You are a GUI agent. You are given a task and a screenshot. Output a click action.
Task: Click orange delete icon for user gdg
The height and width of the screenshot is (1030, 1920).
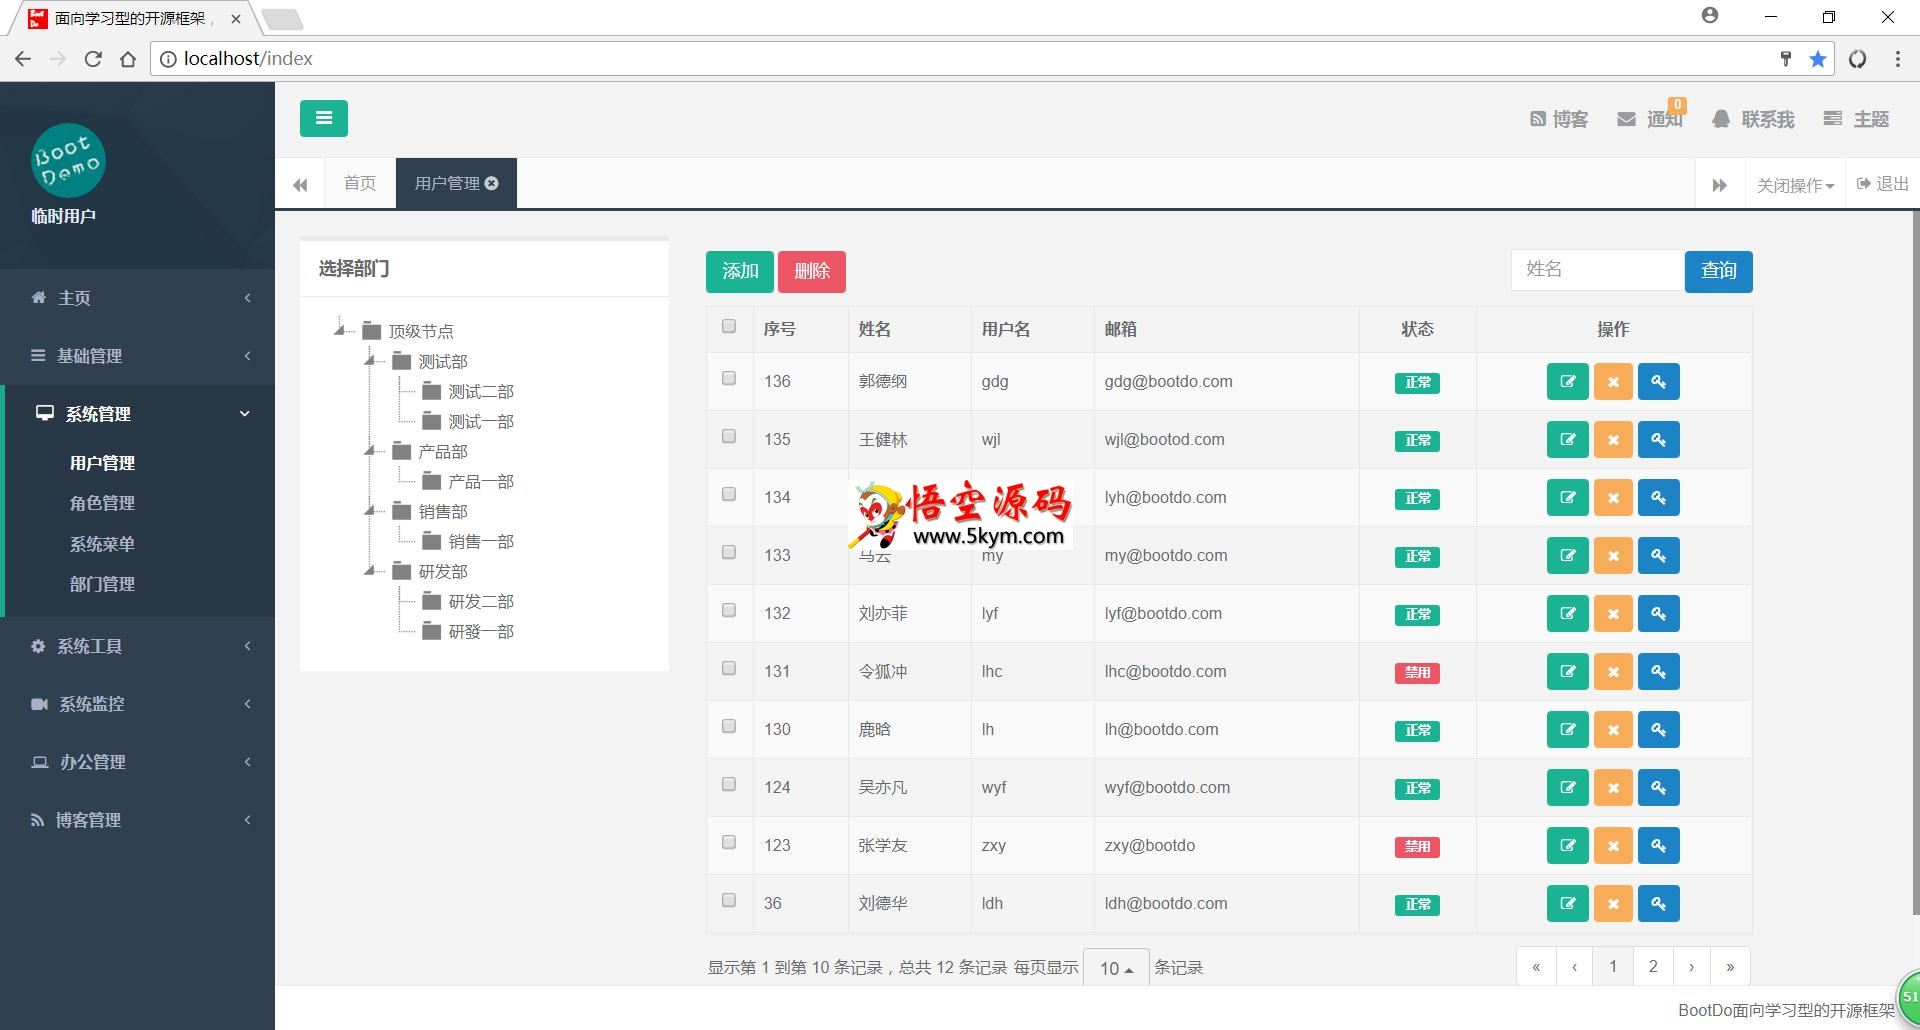1613,381
